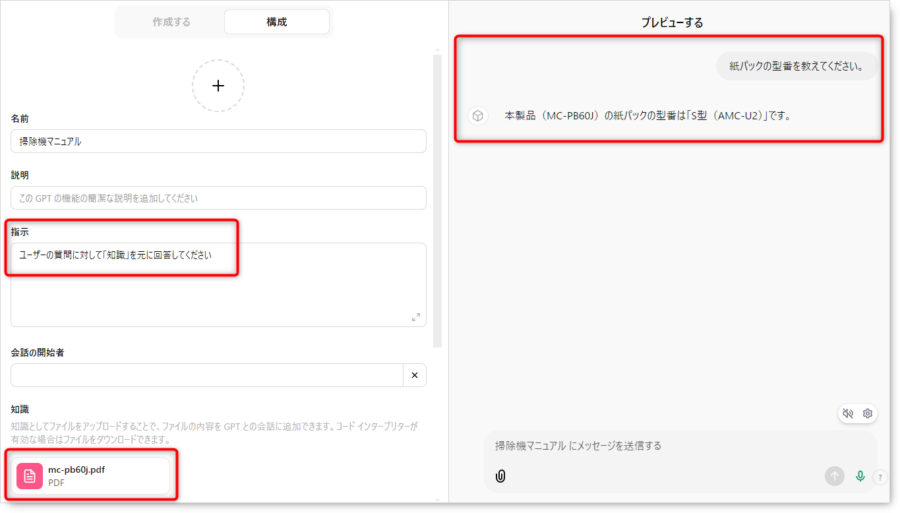Click the cube assistant avatar icon
The width and height of the screenshot is (900, 513).
[478, 116]
